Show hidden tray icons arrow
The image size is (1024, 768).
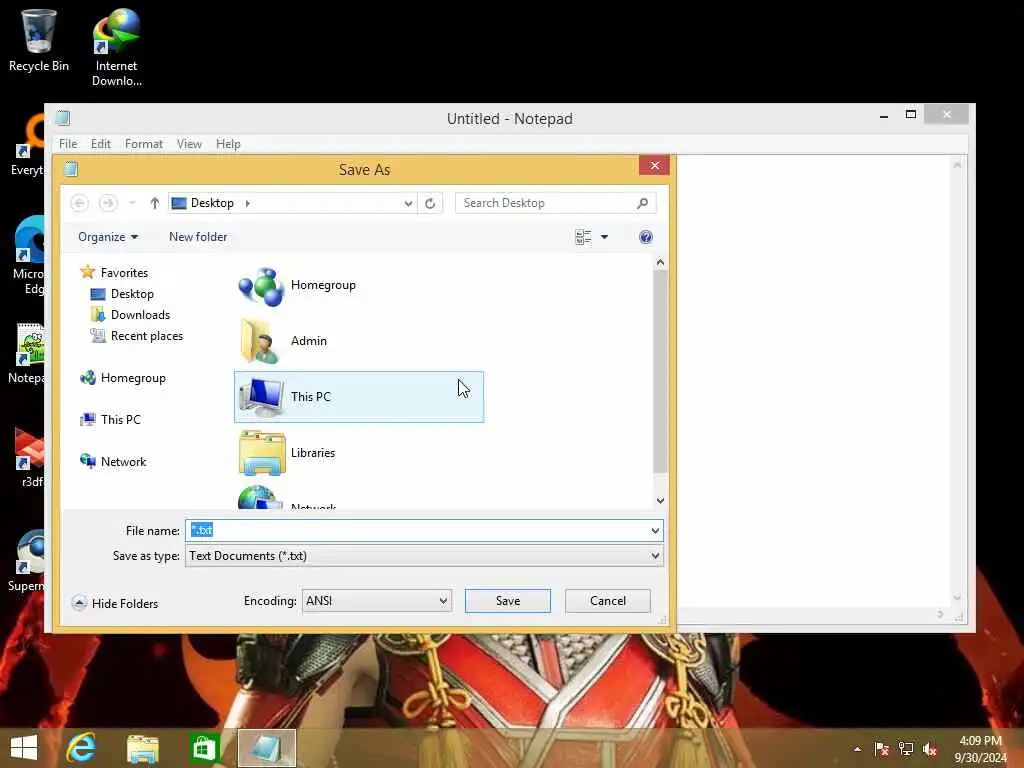(x=857, y=749)
